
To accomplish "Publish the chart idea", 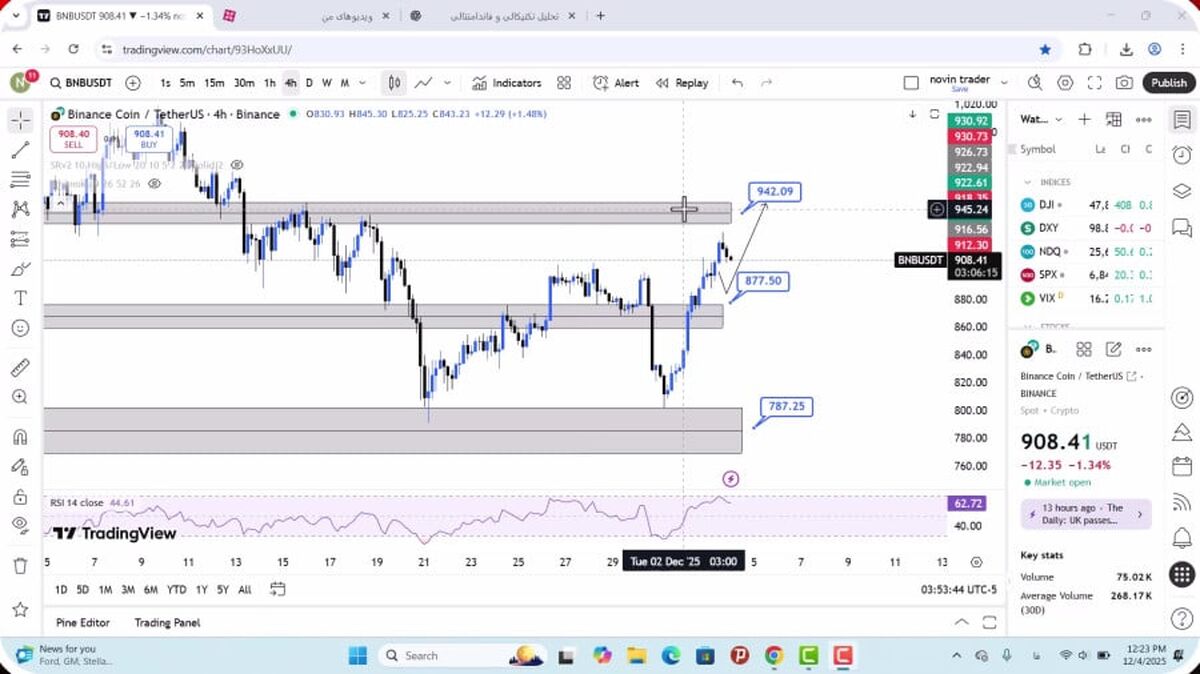I will pos(1168,83).
